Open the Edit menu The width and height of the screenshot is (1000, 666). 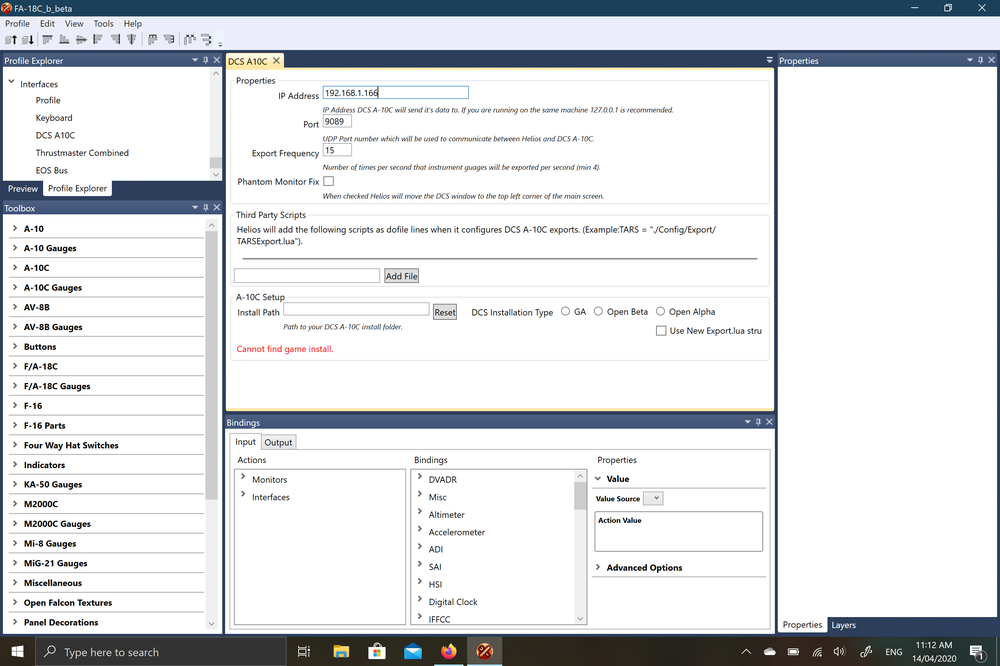47,24
